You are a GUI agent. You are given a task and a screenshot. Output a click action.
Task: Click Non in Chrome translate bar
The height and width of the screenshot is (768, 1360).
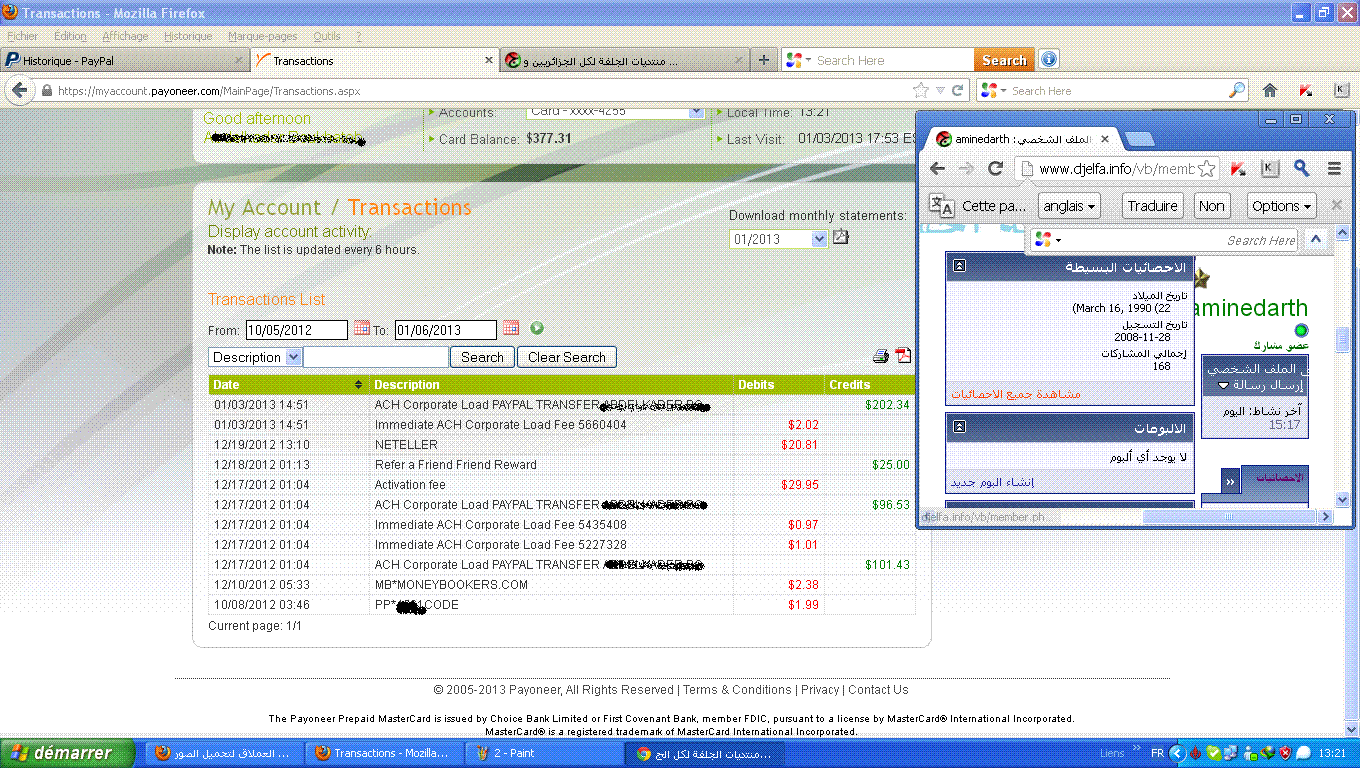[x=1212, y=206]
